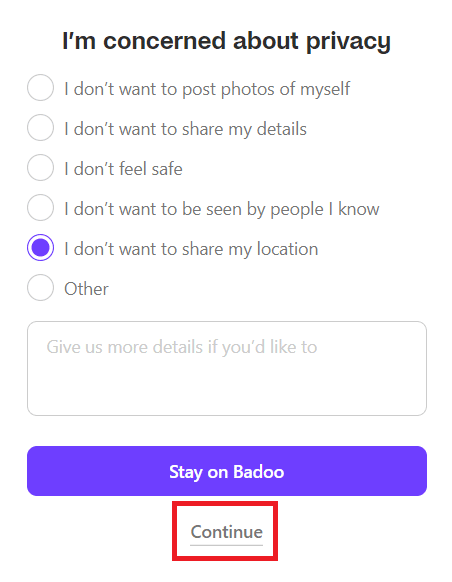Focus the more details text box
The height and width of the screenshot is (582, 452).
click(227, 369)
